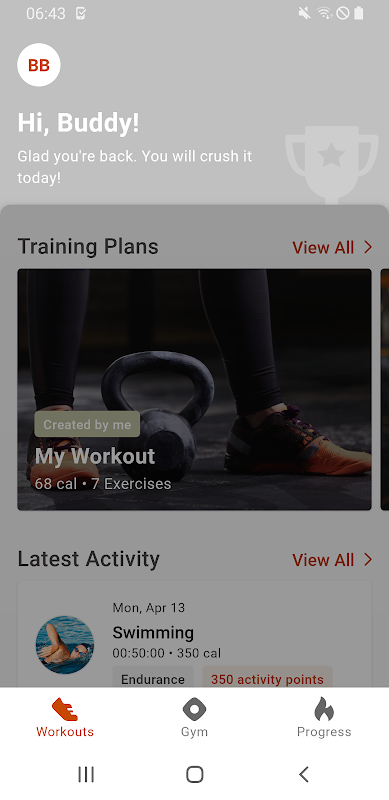
Task: Tap the 350 activity points badge
Action: coord(268,678)
